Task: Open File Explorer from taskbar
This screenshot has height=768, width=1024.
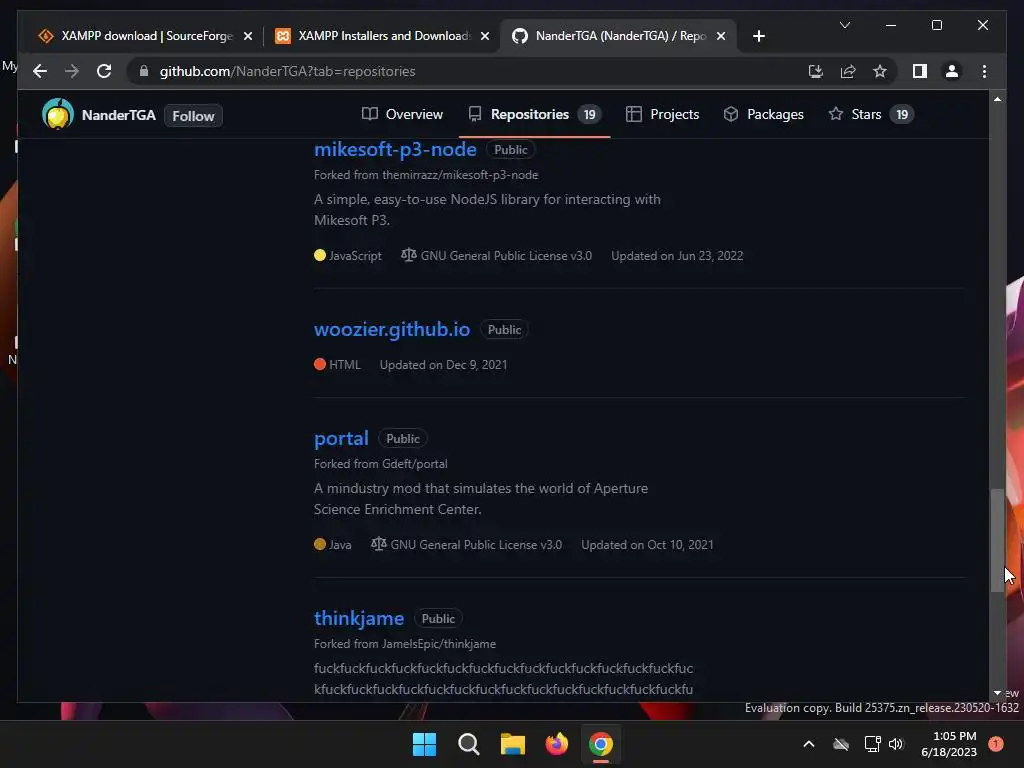Action: [513, 744]
